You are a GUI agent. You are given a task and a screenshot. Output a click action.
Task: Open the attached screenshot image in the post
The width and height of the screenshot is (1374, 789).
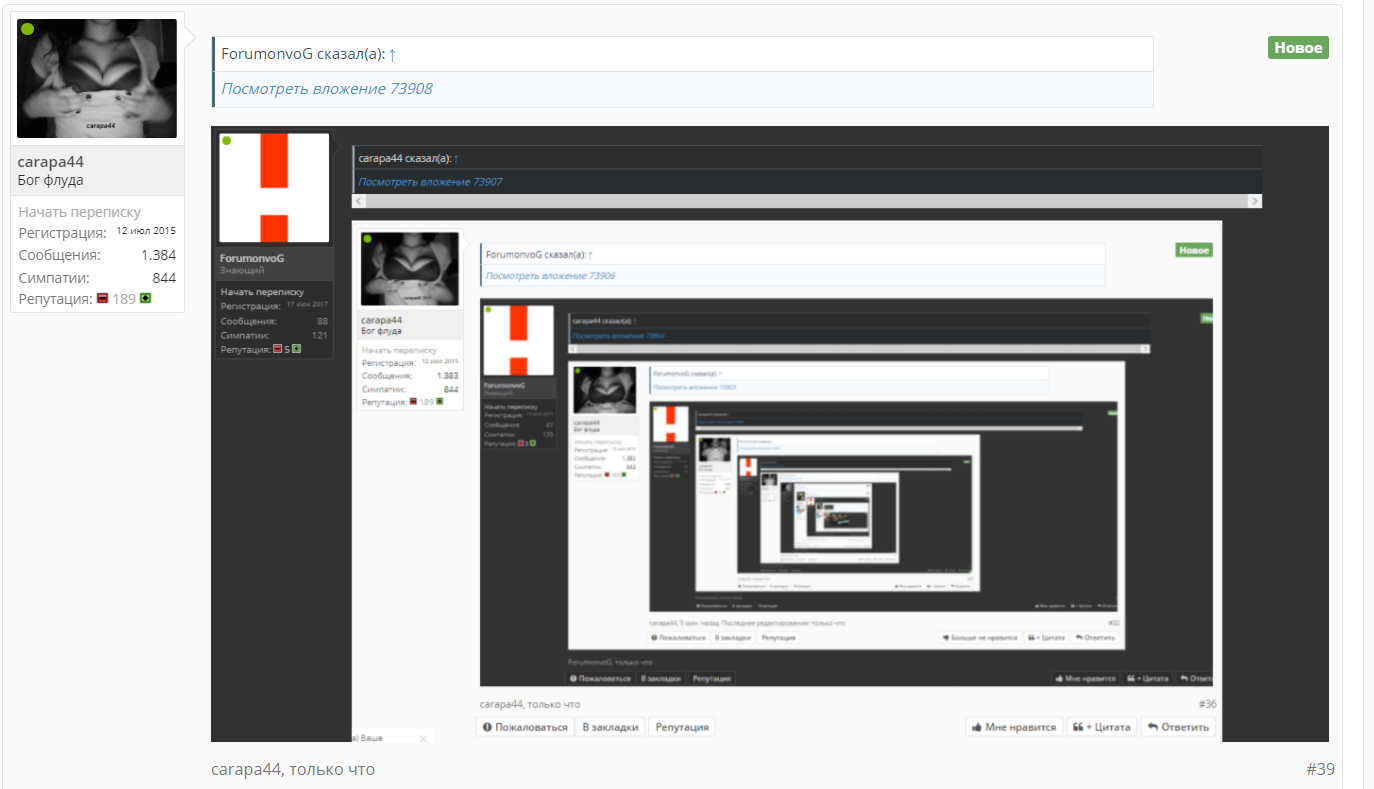tap(770, 434)
